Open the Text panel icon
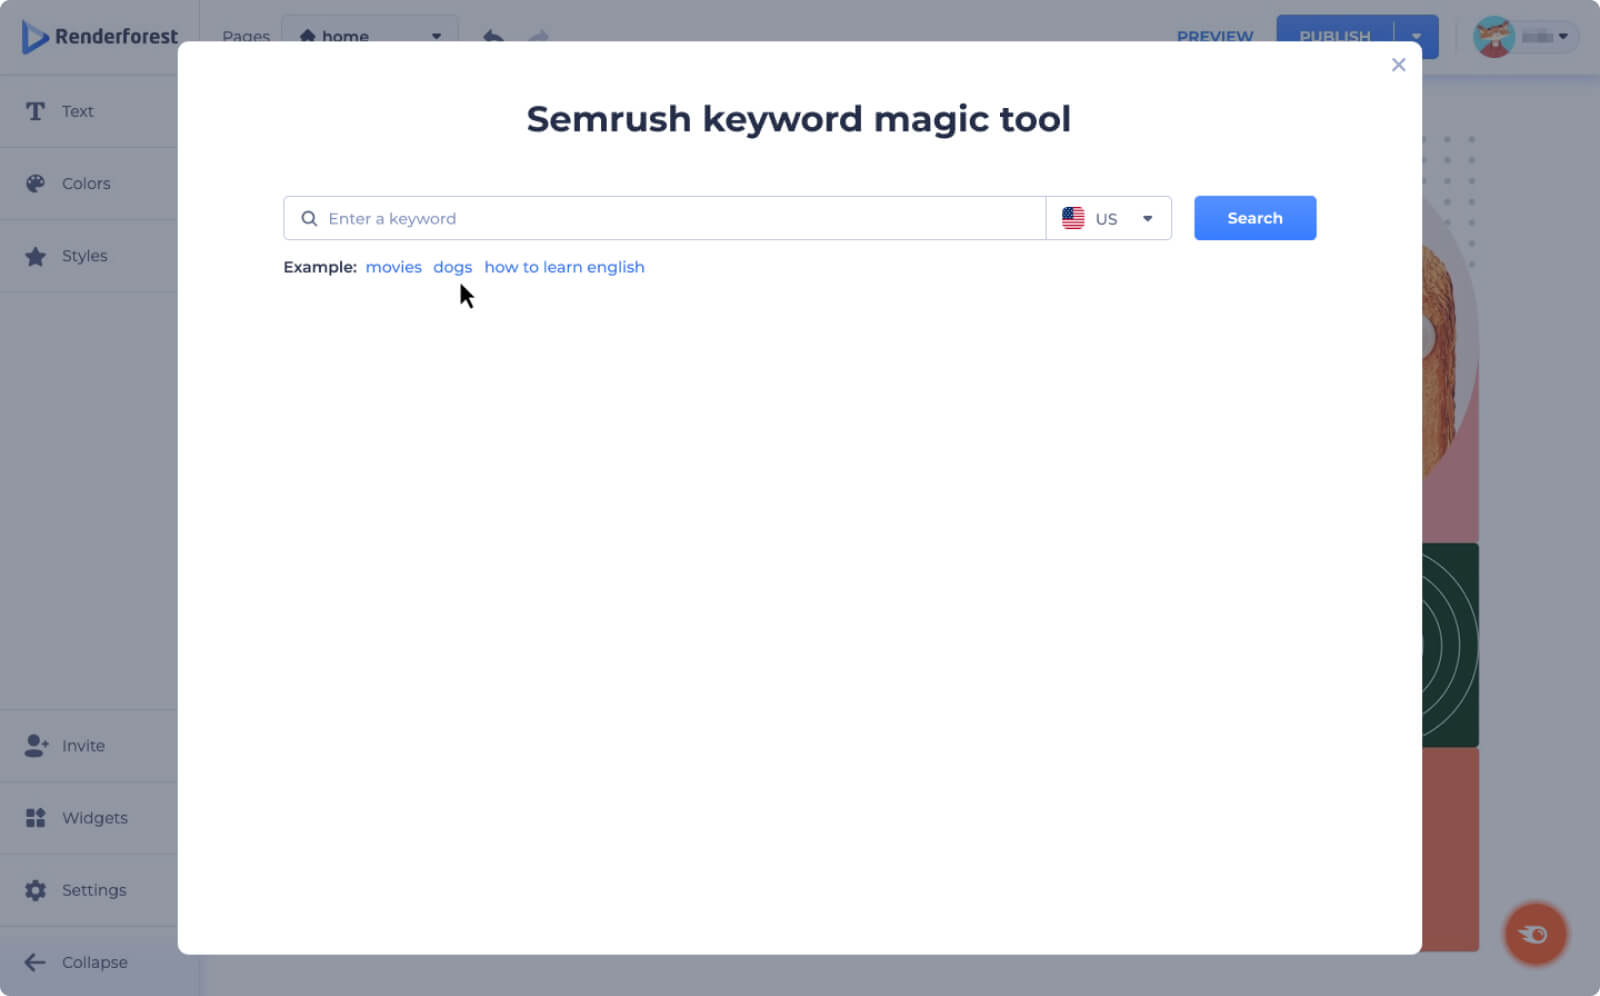Image resolution: width=1600 pixels, height=996 pixels. tap(35, 111)
